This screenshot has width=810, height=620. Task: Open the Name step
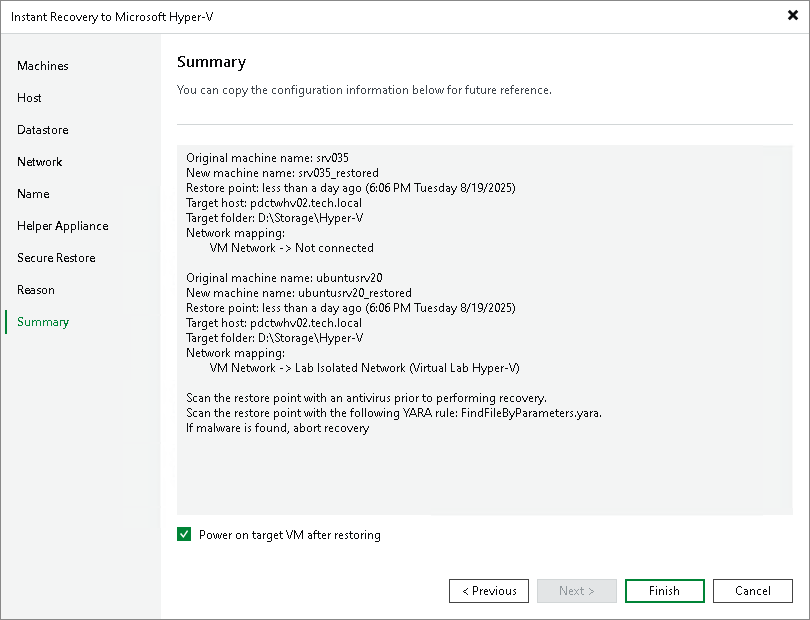32,194
